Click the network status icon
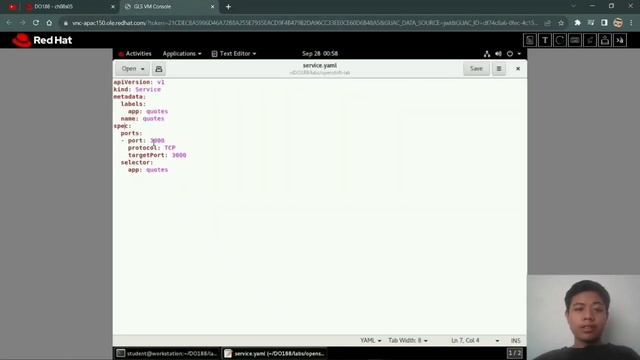This screenshot has height=360, width=640. (x=487, y=53)
